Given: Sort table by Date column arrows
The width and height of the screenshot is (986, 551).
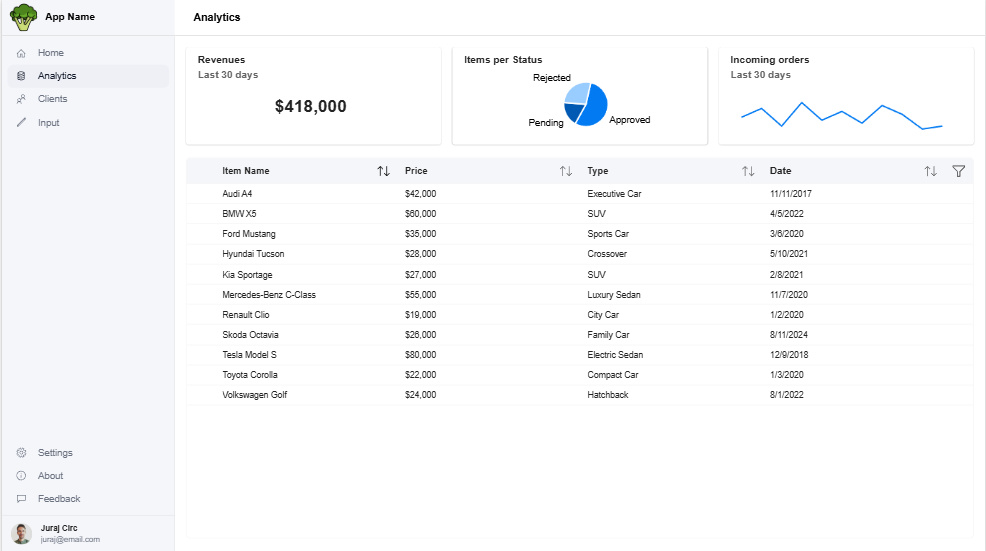Looking at the screenshot, I should (x=931, y=171).
